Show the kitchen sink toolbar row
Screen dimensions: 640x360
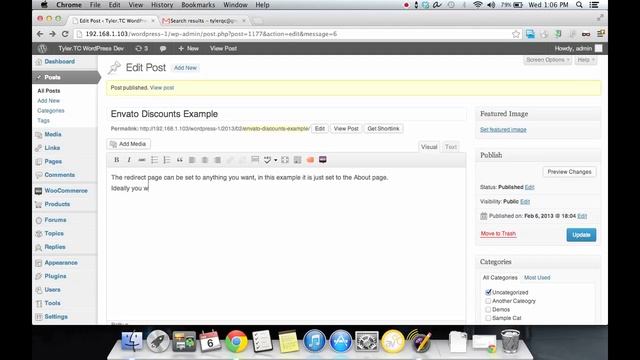click(x=298, y=160)
